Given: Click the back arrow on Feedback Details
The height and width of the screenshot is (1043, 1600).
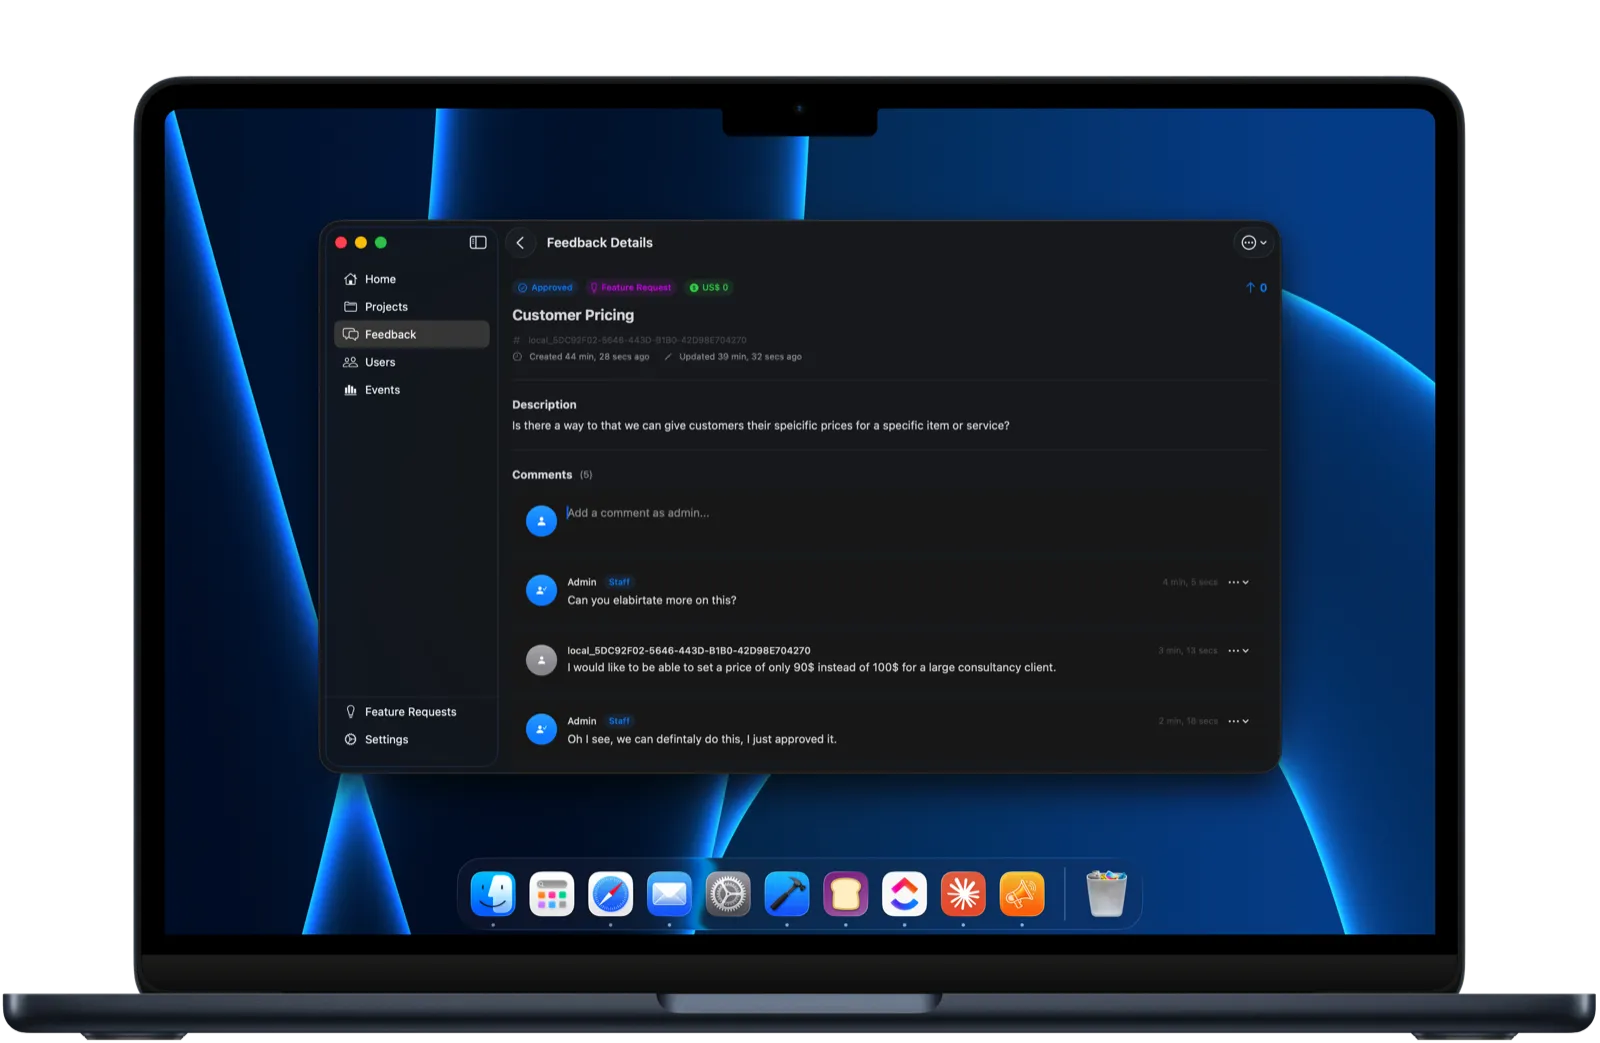Looking at the screenshot, I should point(521,243).
